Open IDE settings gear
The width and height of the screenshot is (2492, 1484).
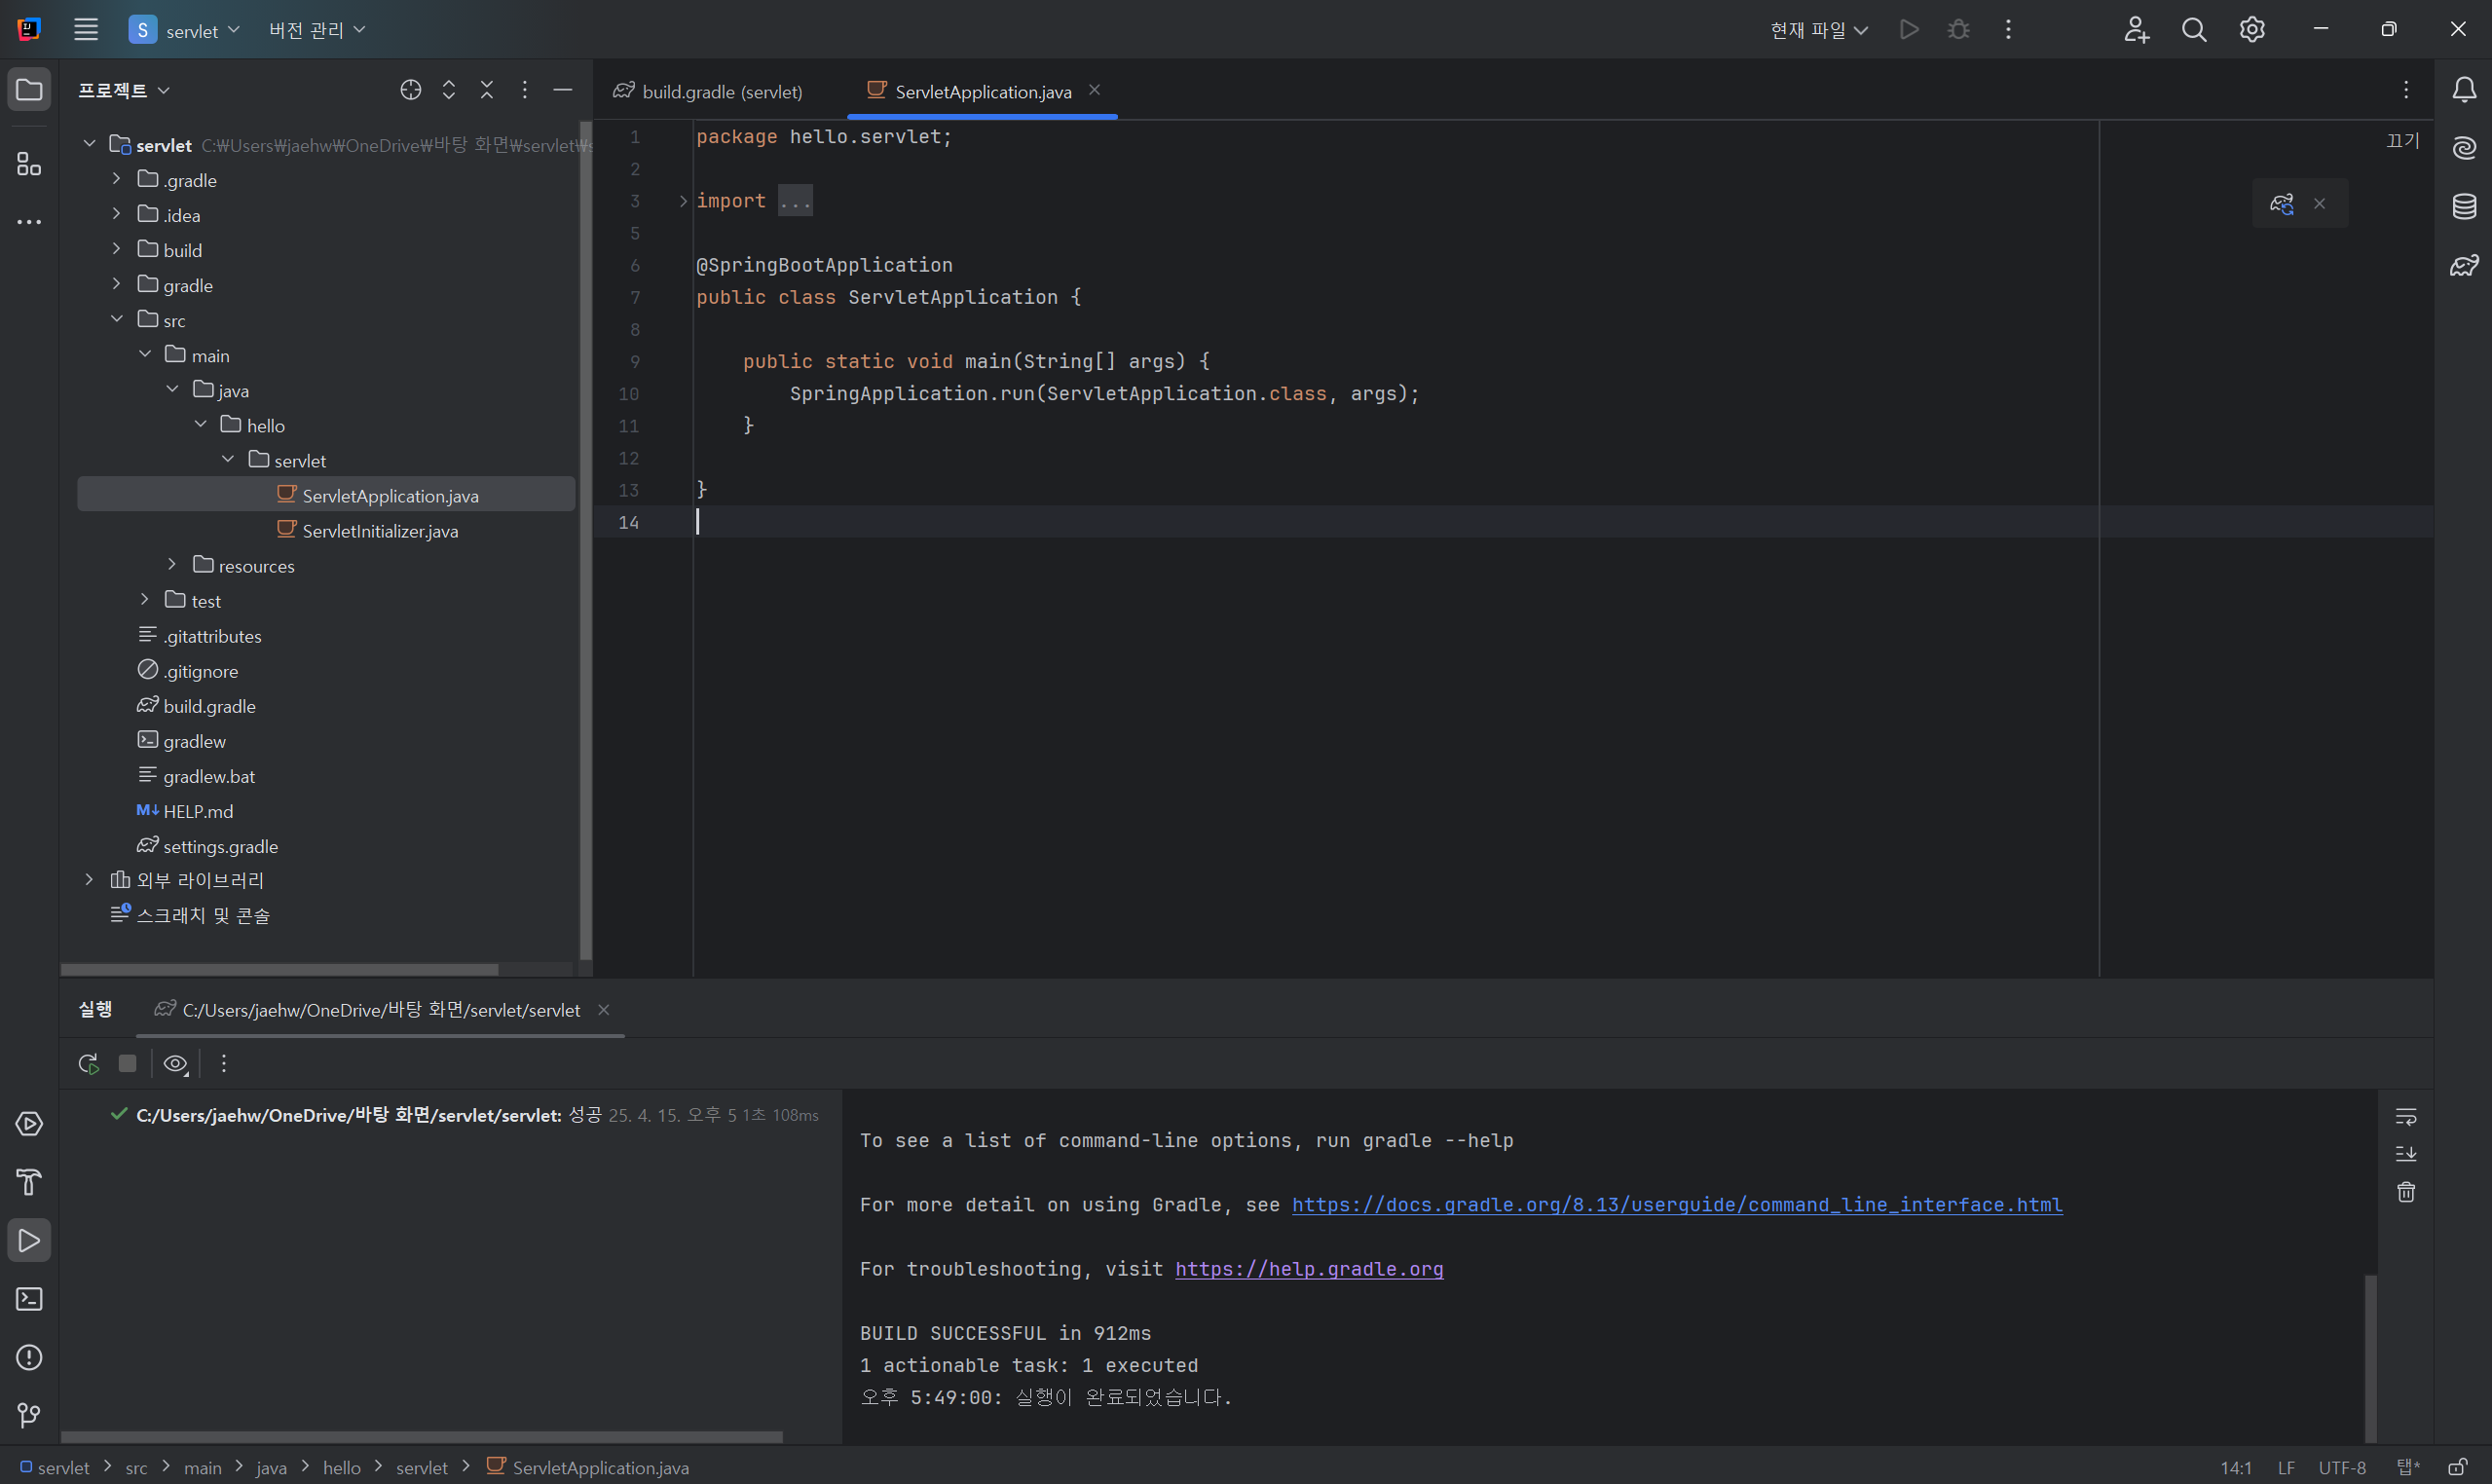2252,30
